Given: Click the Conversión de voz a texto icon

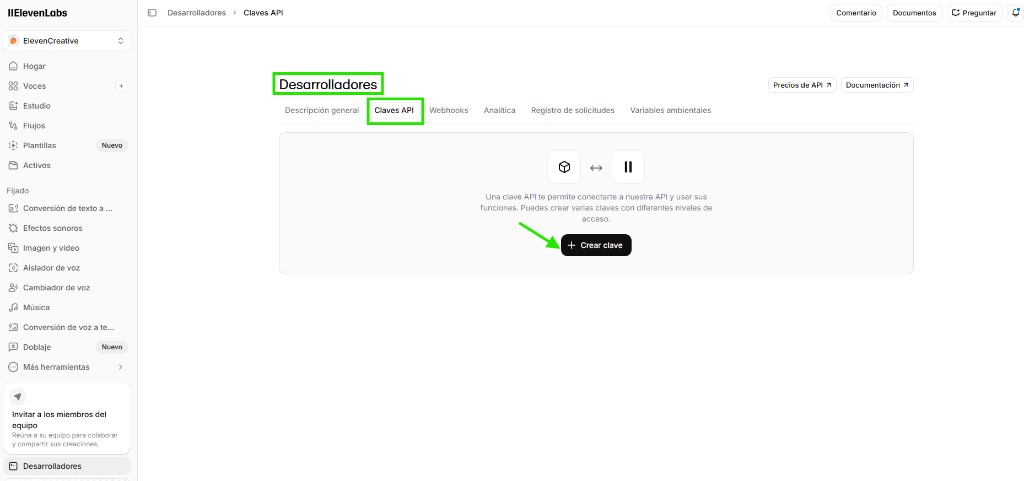Looking at the screenshot, I should point(13,327).
